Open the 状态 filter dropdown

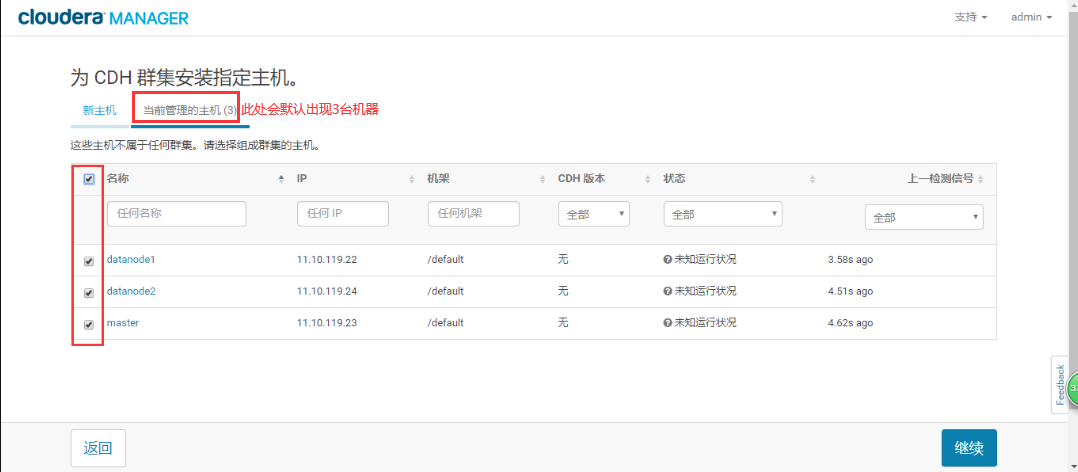pos(723,214)
